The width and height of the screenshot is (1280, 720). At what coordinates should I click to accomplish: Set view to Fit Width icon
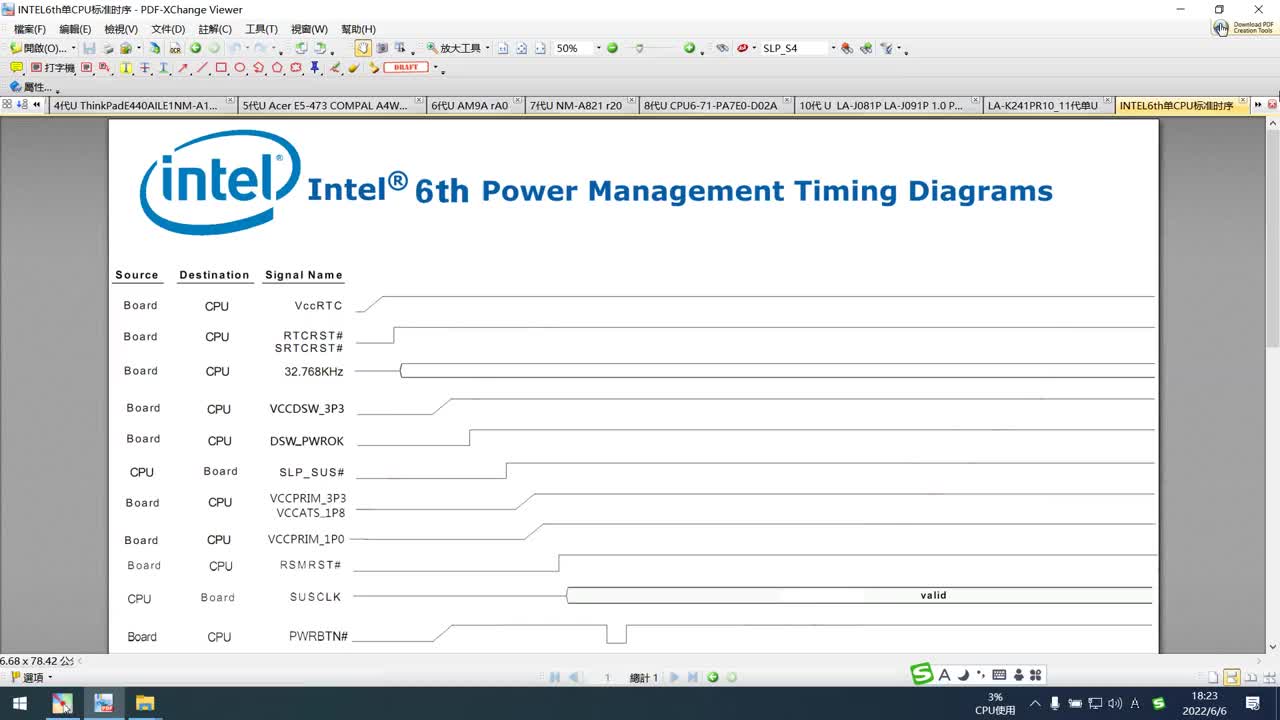(540, 48)
